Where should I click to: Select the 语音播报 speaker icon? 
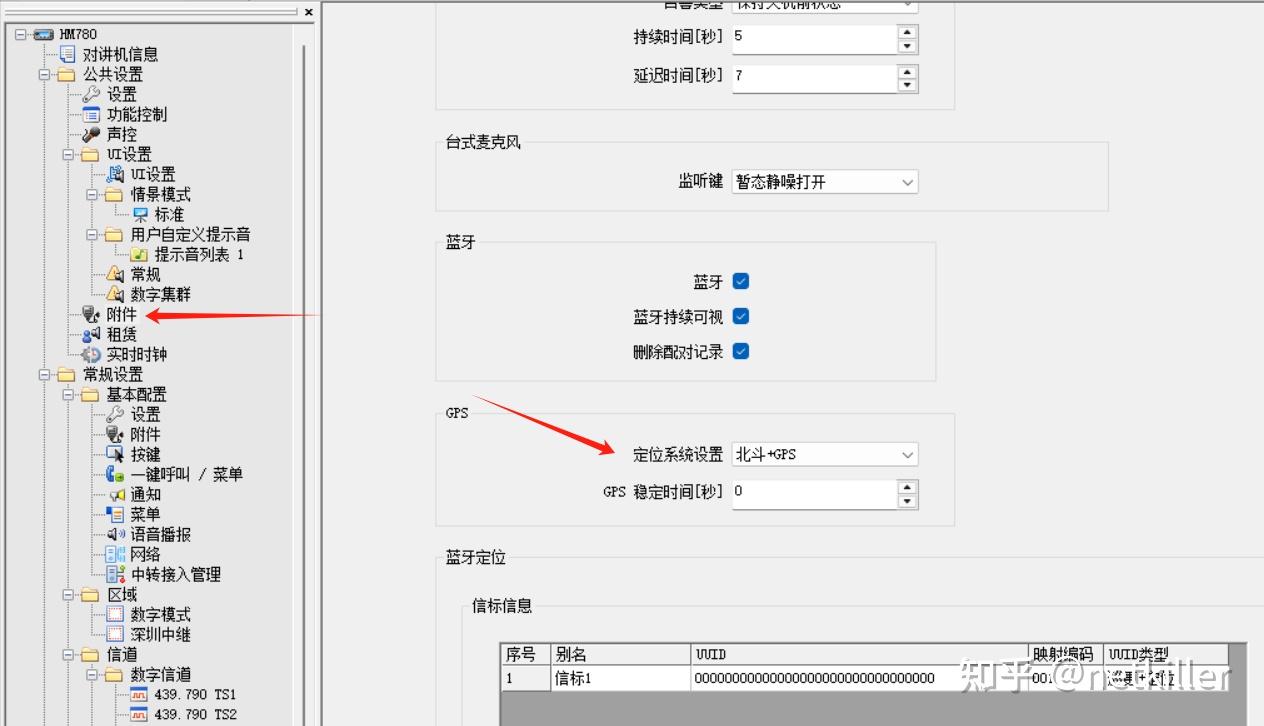[115, 534]
